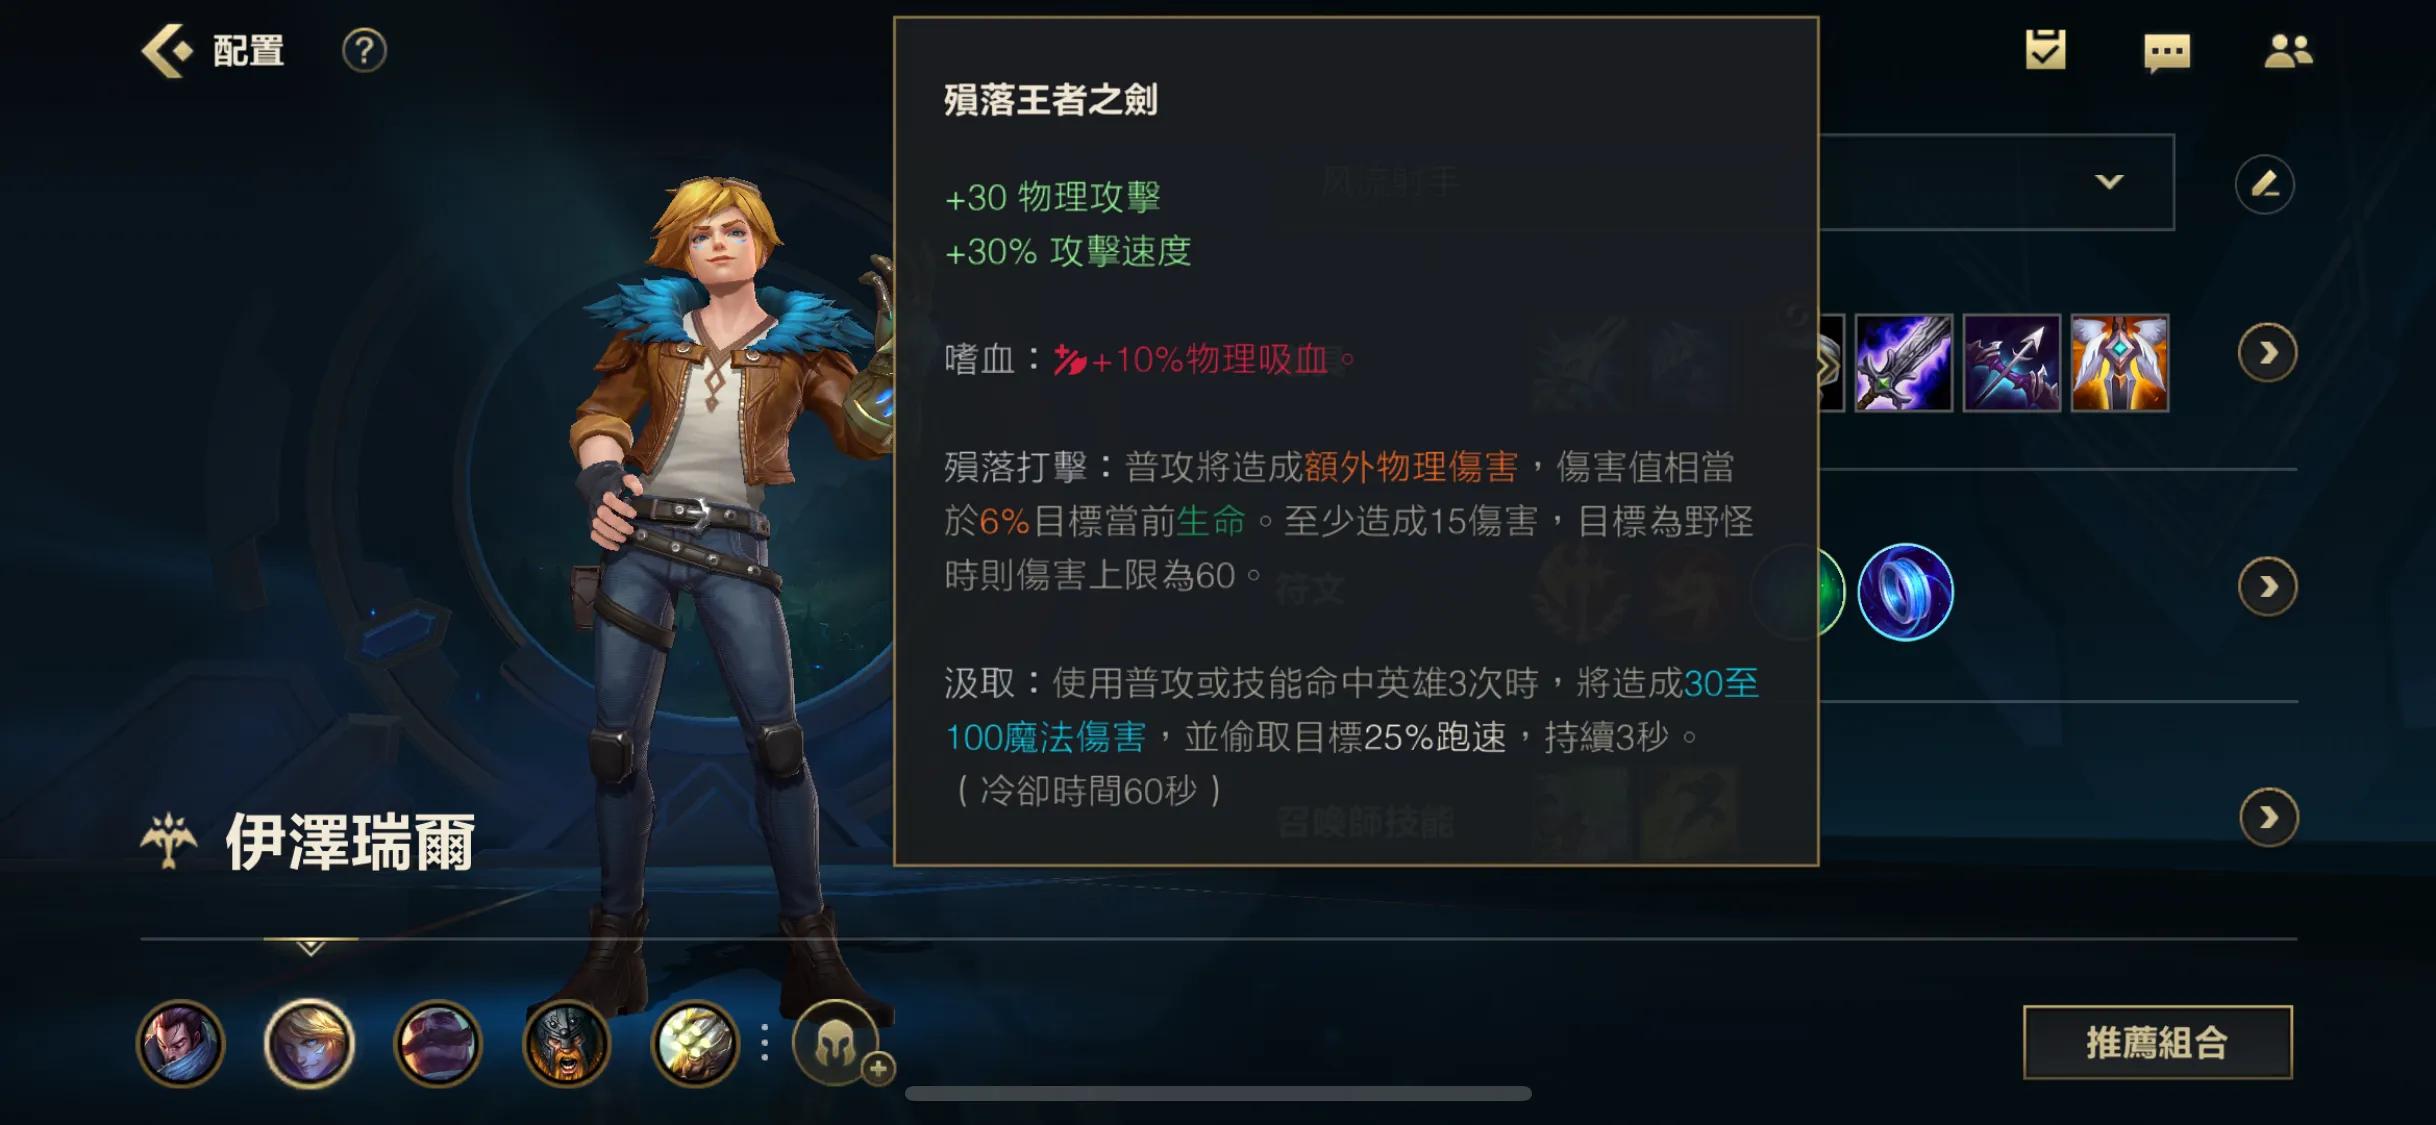
Task: Go back using the 配置 arrow
Action: 167,50
